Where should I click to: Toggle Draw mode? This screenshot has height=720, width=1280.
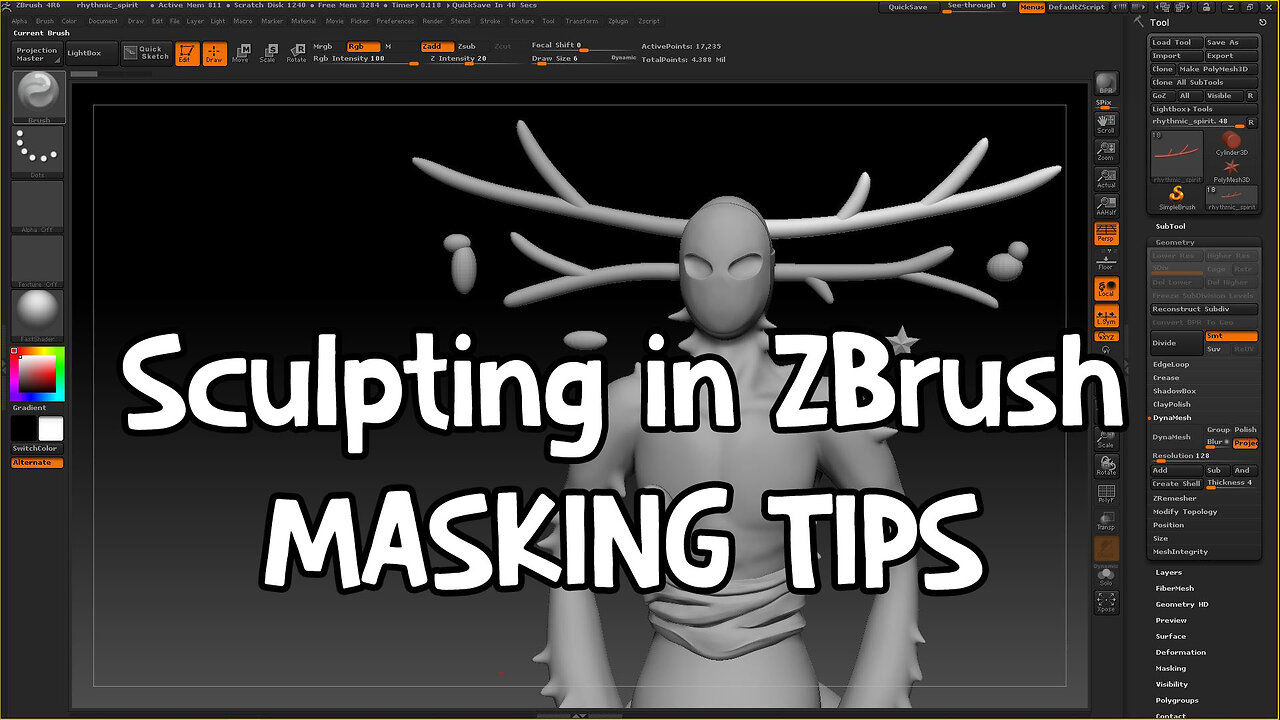point(214,54)
